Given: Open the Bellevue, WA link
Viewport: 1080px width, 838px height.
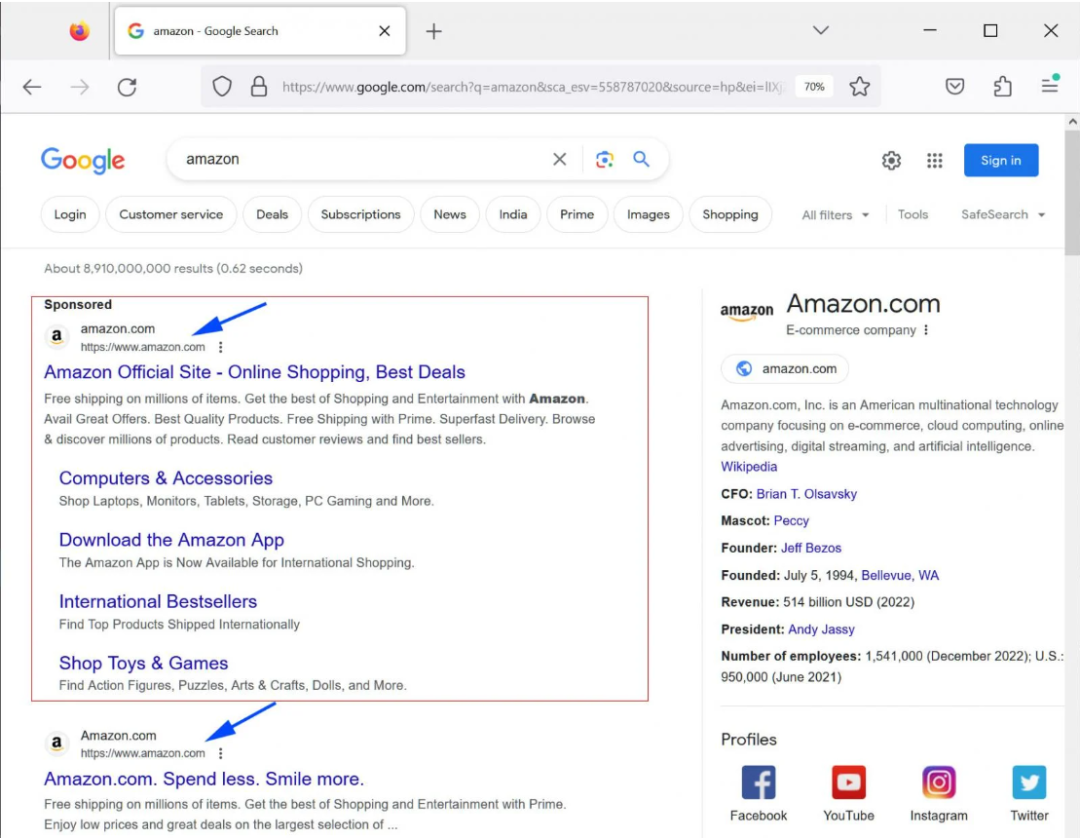Looking at the screenshot, I should point(900,575).
